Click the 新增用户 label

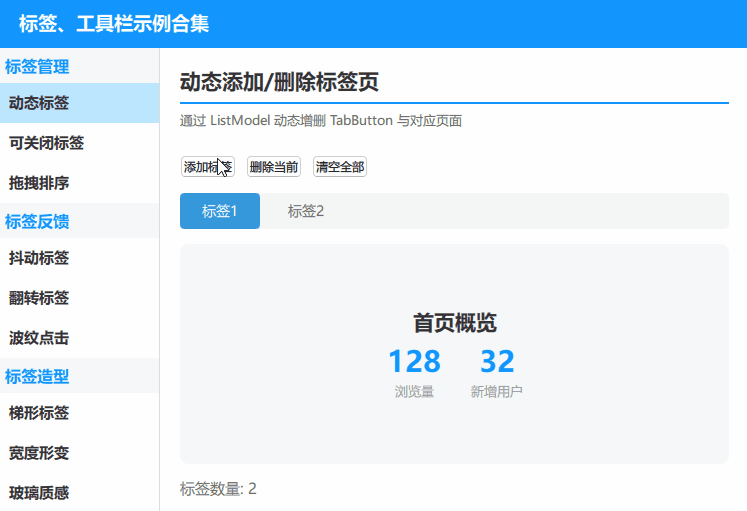(x=497, y=391)
